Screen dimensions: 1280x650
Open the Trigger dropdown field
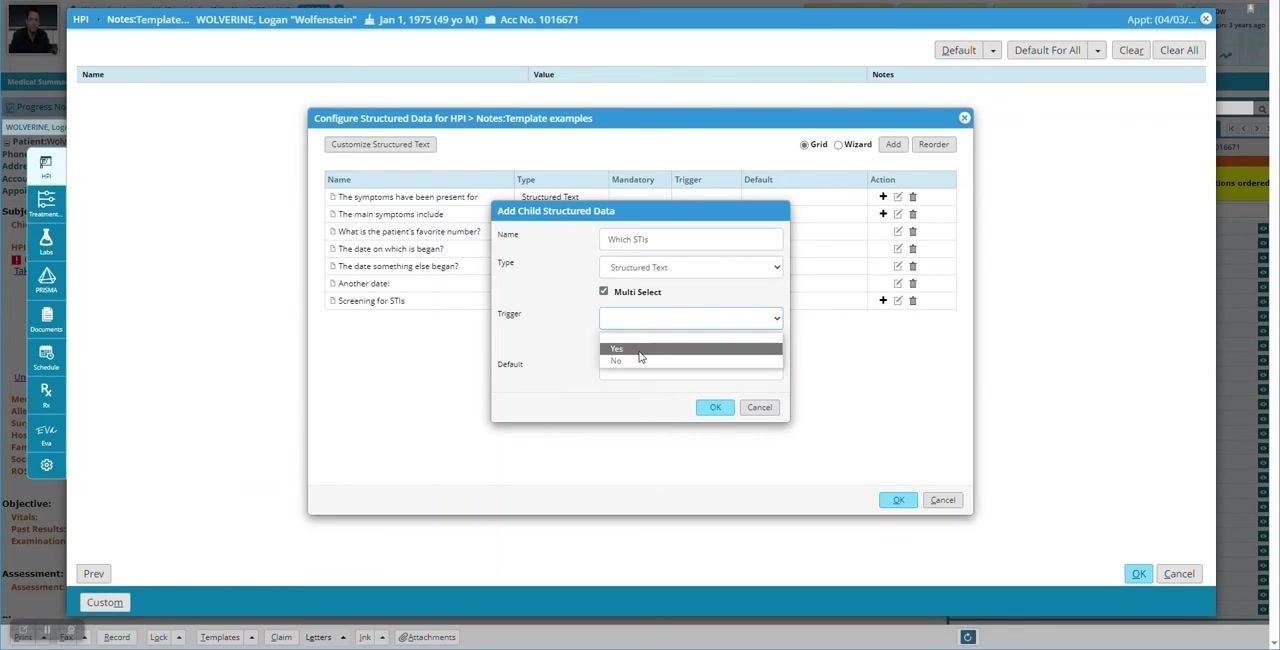pos(691,318)
